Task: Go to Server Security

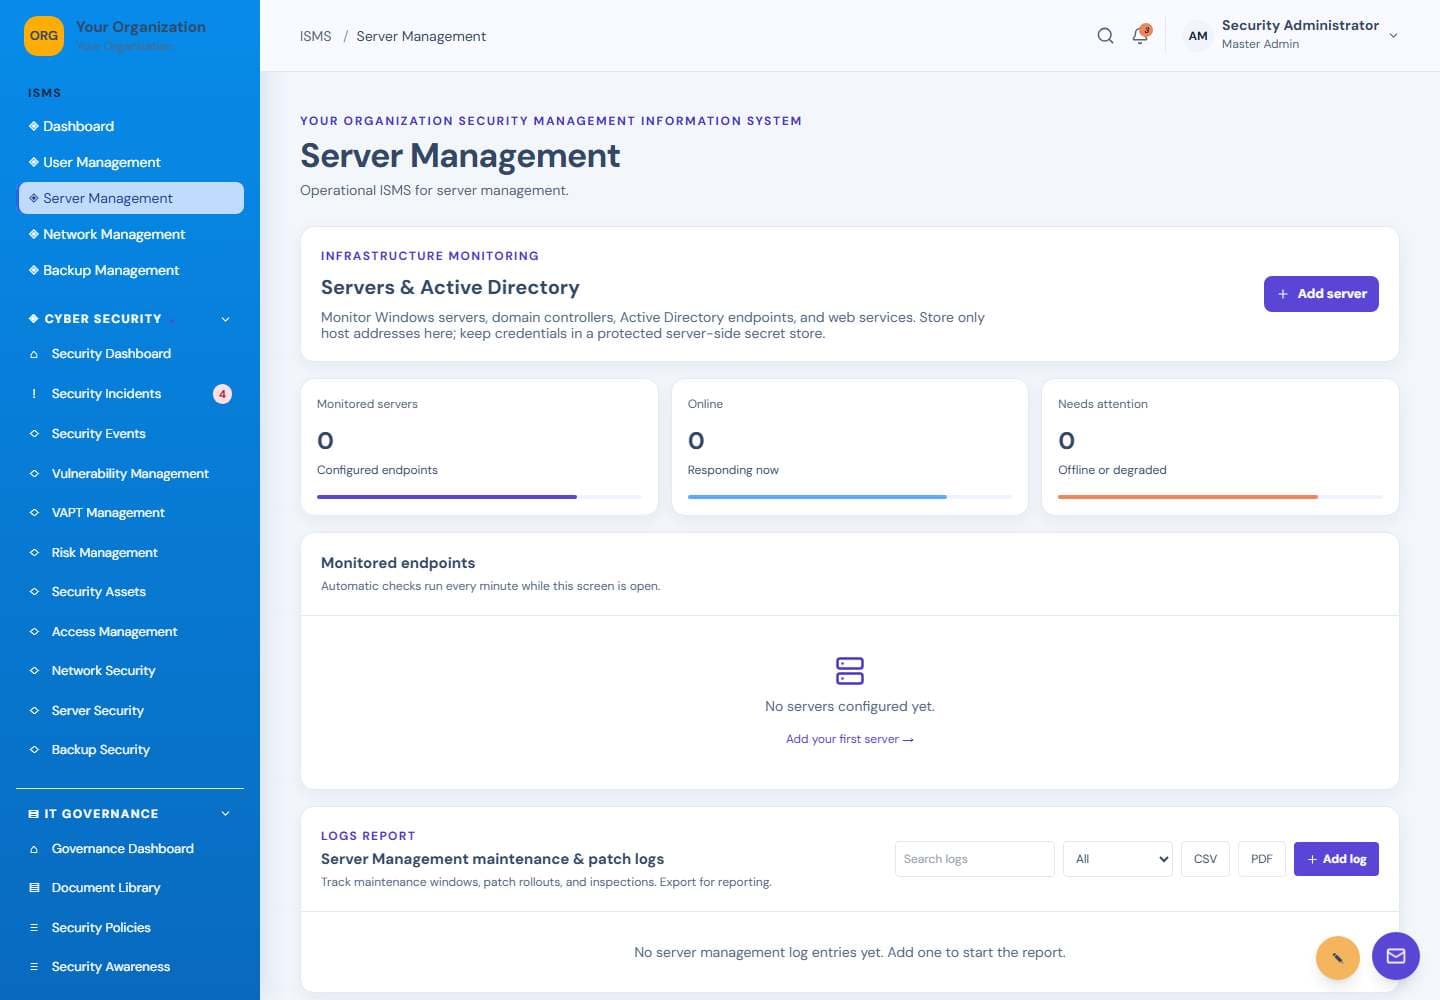Action: [131, 711]
